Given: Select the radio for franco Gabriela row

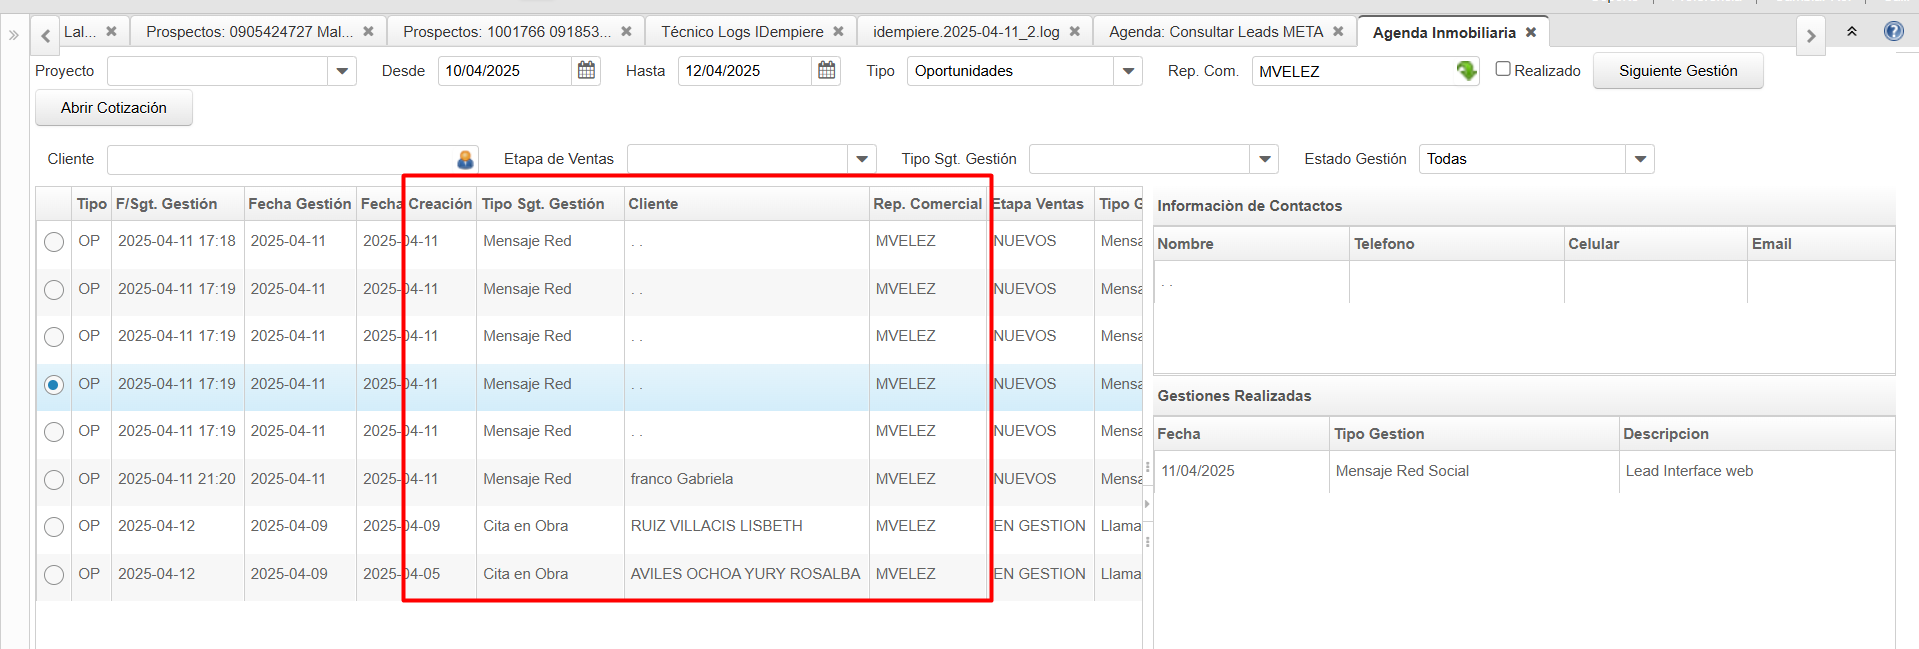Looking at the screenshot, I should pyautogui.click(x=54, y=480).
